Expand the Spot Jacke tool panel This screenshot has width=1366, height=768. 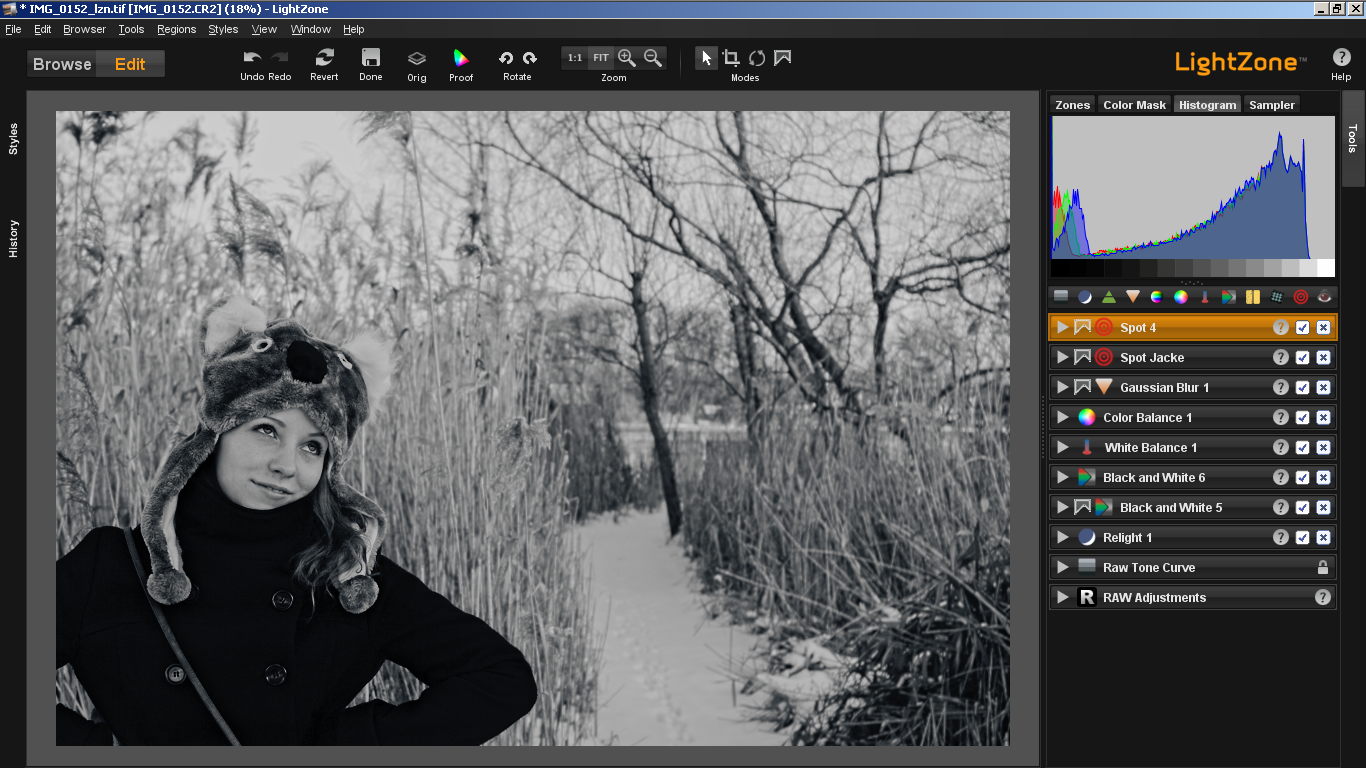click(x=1062, y=357)
